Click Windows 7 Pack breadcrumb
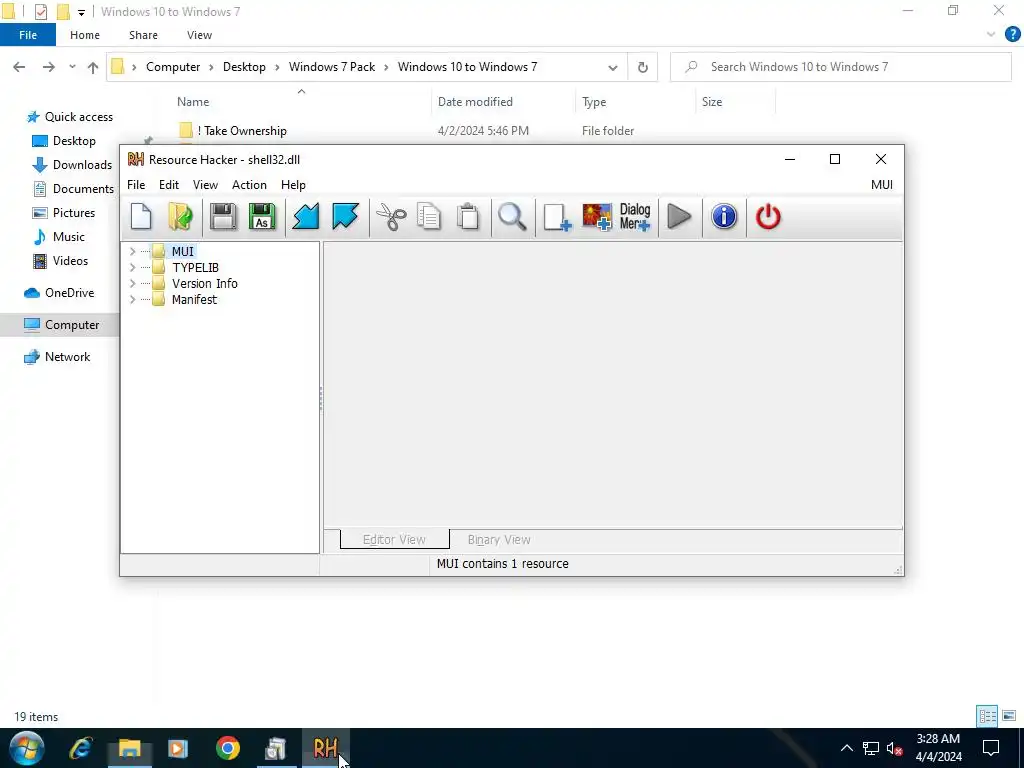 coord(332,67)
